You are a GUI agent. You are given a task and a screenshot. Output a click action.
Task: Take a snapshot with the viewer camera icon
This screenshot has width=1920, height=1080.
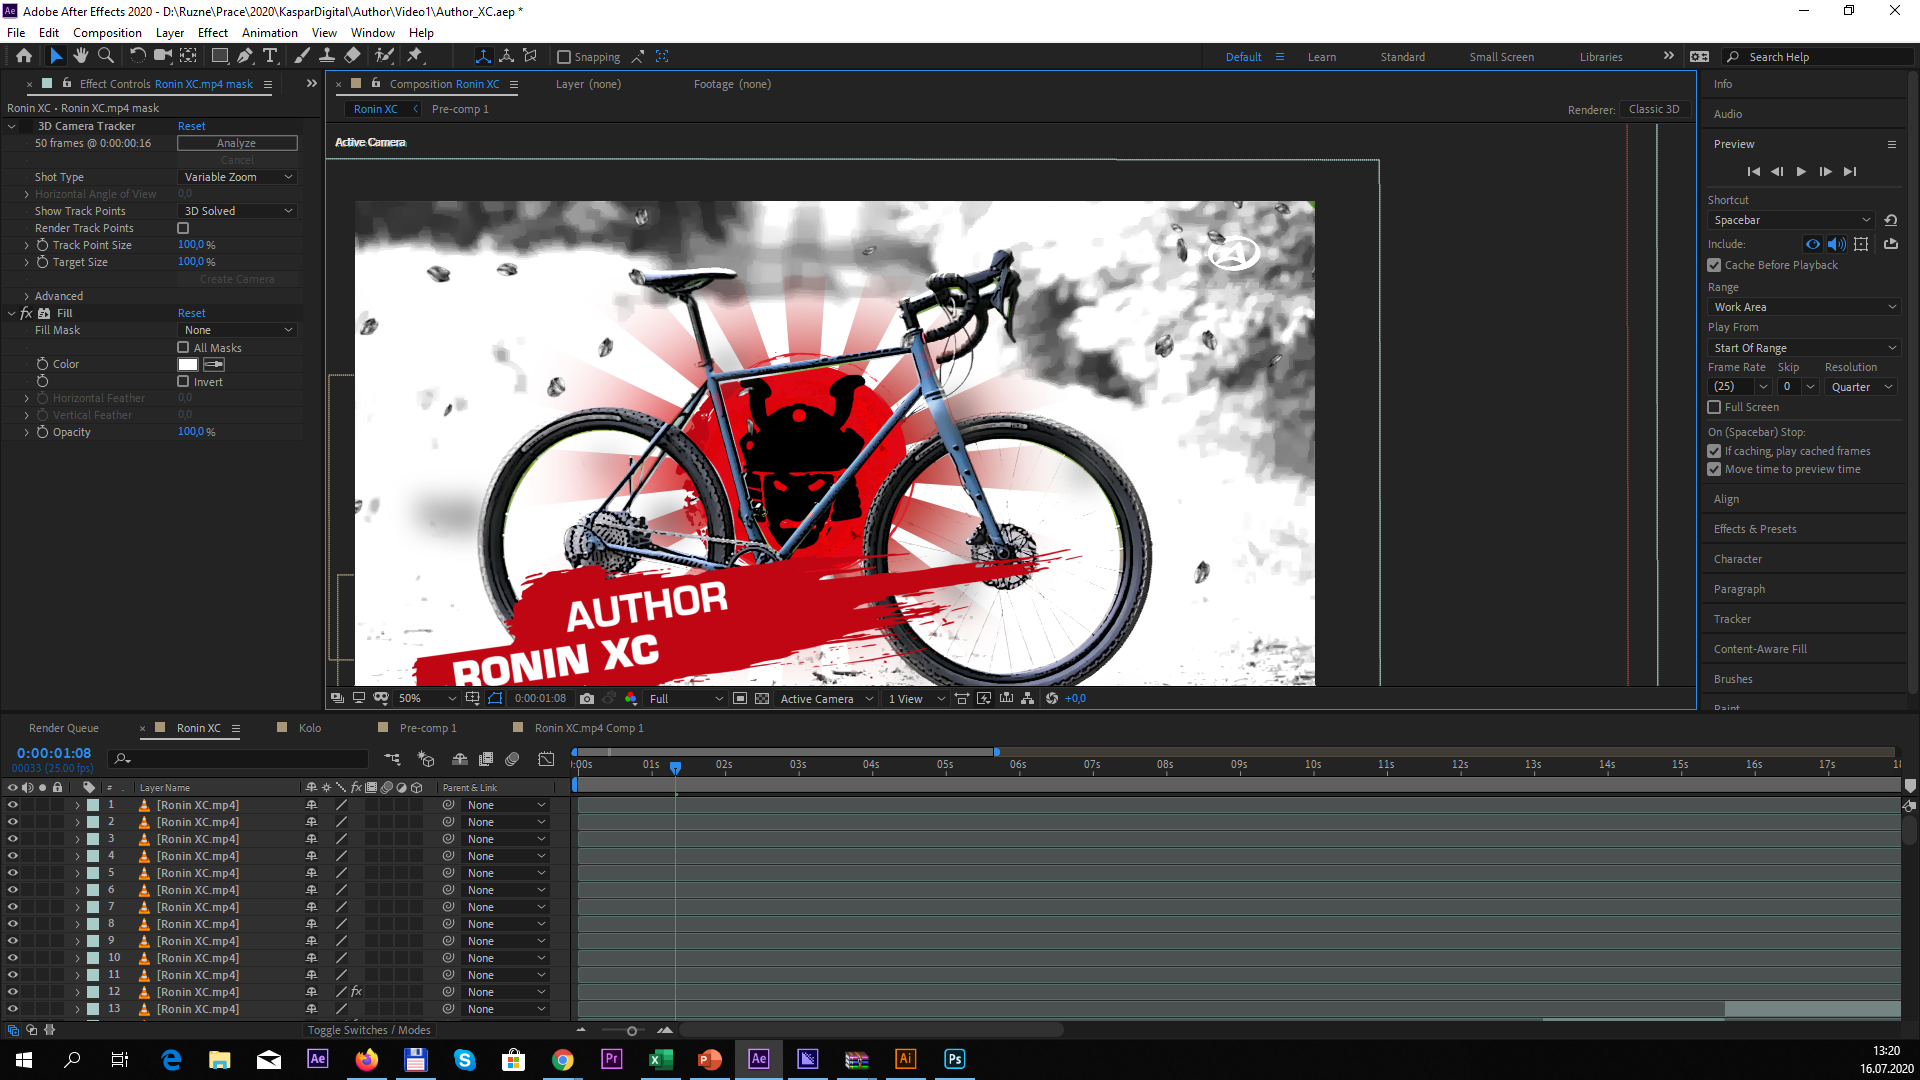click(587, 699)
